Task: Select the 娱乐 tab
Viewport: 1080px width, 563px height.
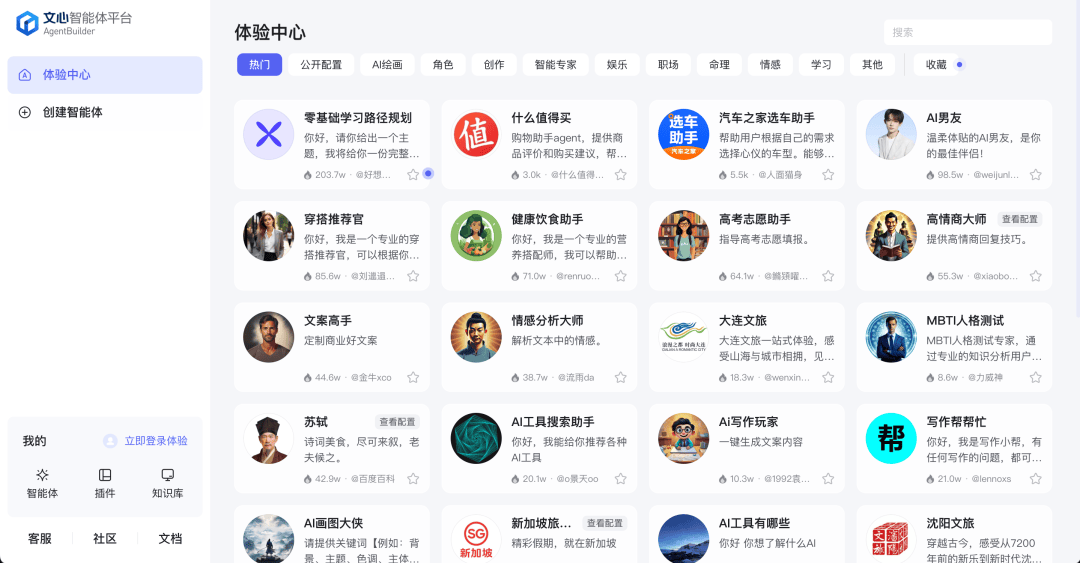Action: [617, 64]
